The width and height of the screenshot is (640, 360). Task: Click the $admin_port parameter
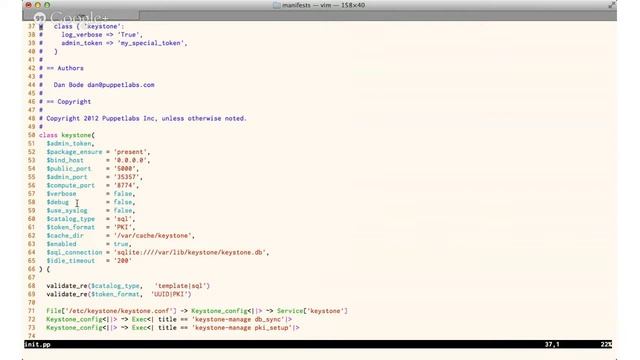(x=67, y=177)
